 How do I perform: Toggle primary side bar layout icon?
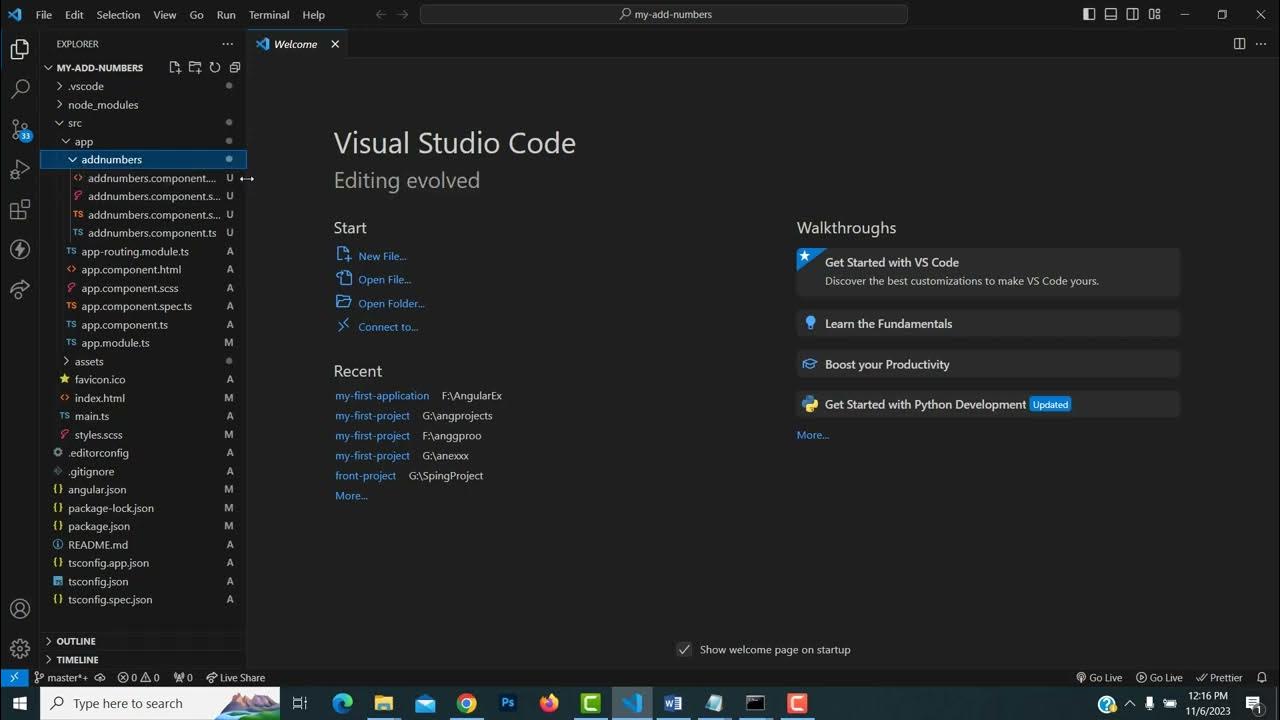click(1089, 15)
